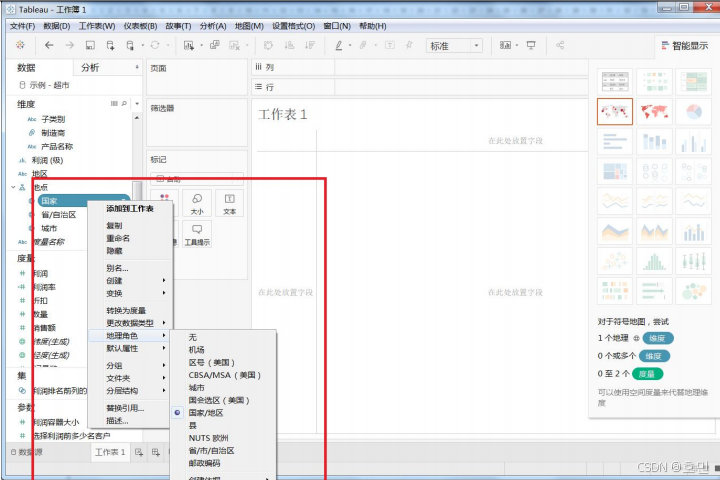Click the 智能显示 button
Screen dimensions: 720x480
pos(685,45)
